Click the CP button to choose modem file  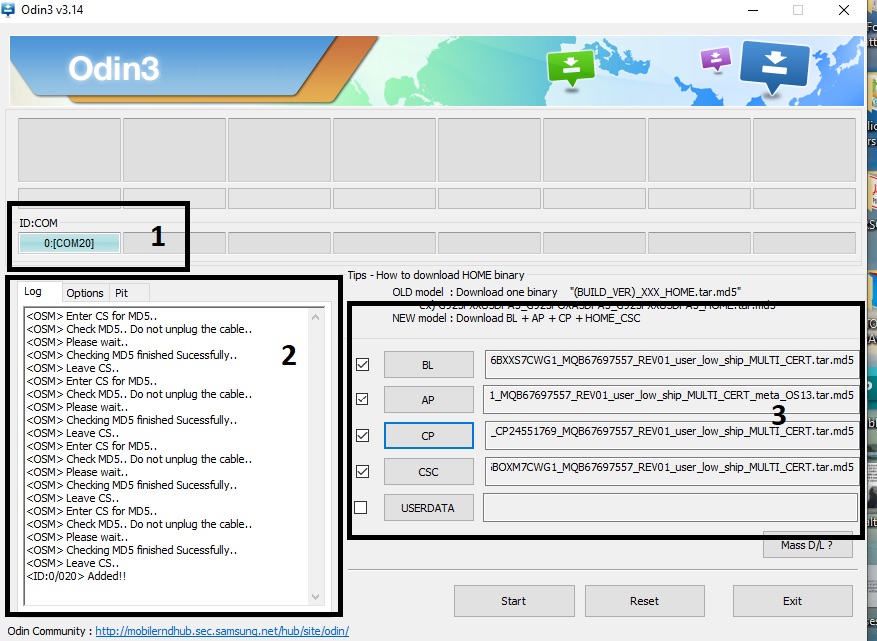click(428, 436)
